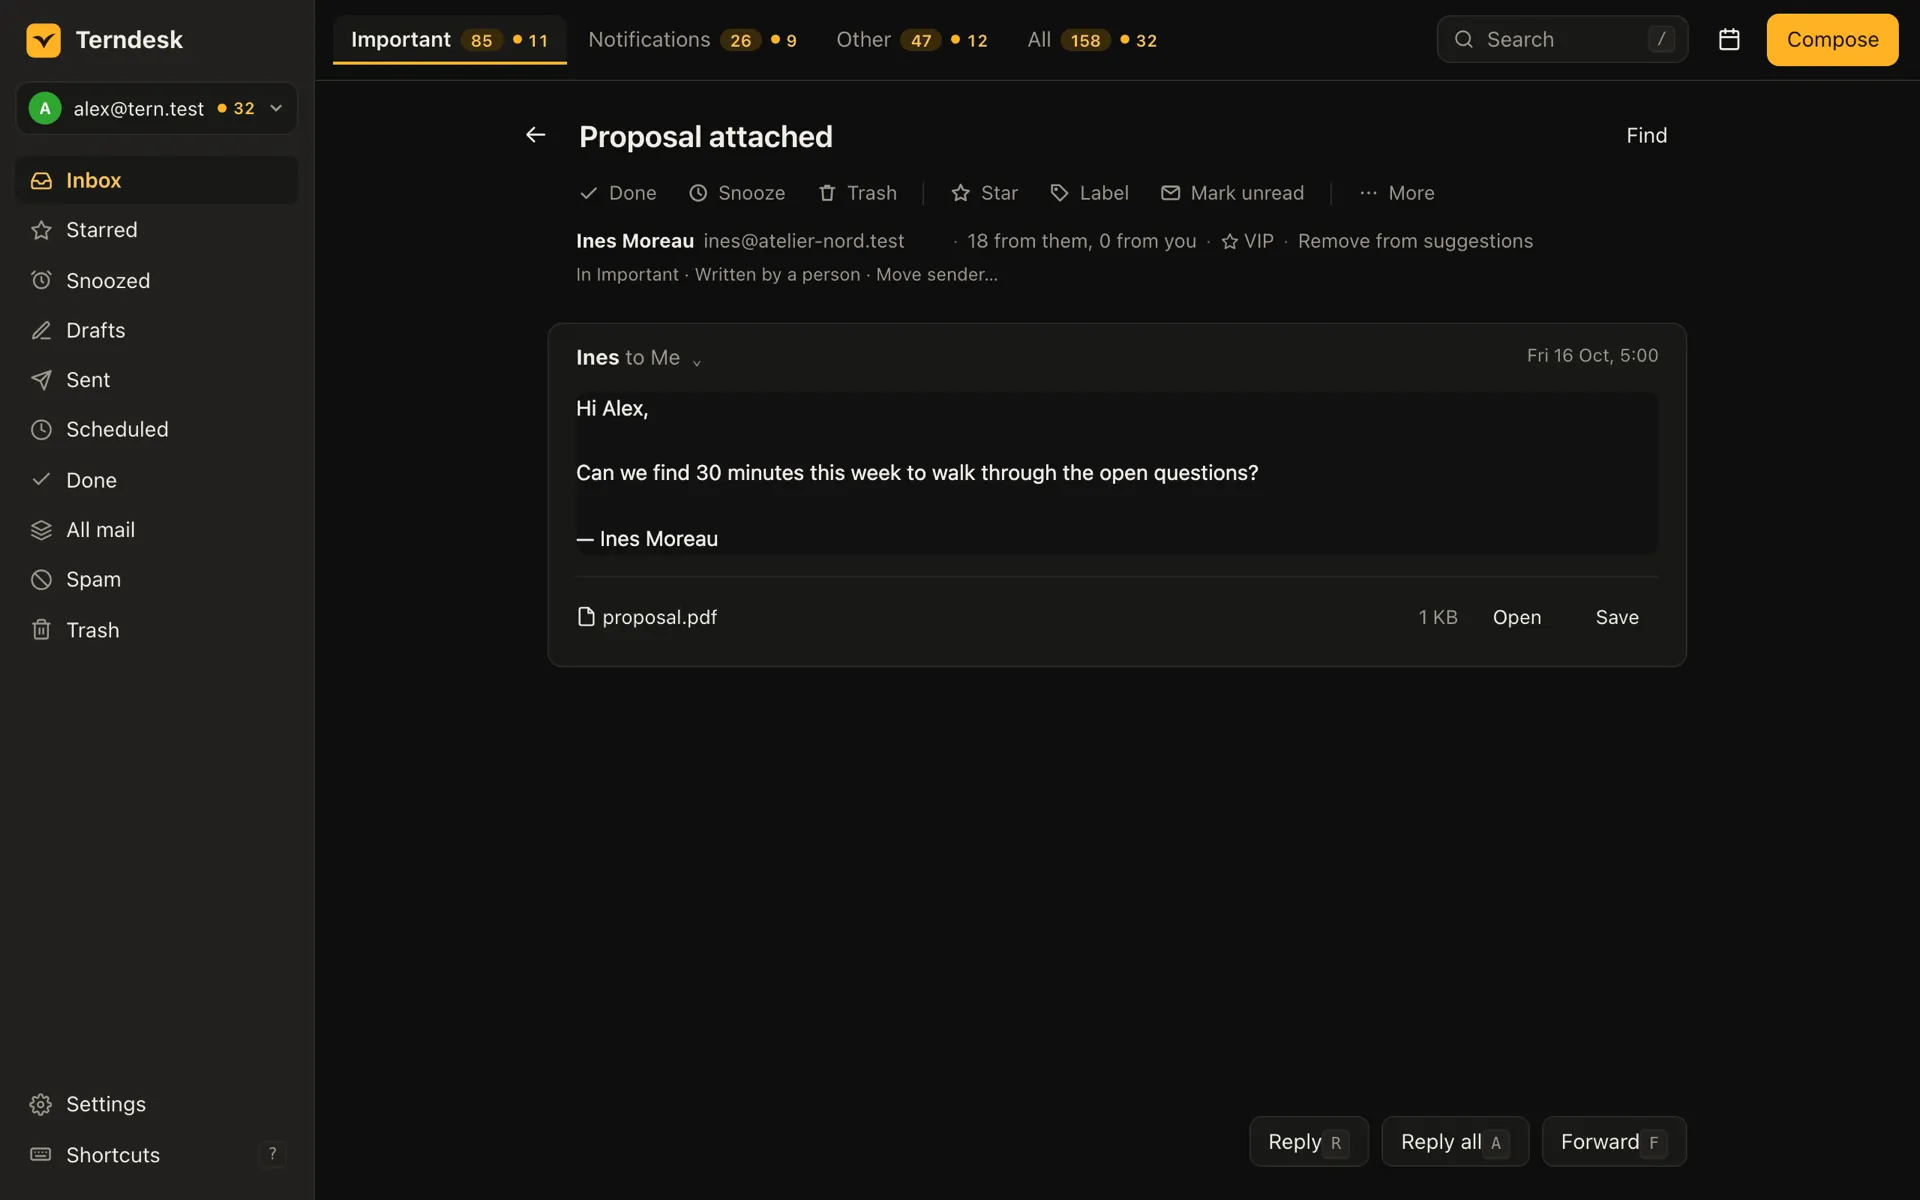Click the Mark unread envelope icon
Screen dimensions: 1920x1200
[1170, 193]
